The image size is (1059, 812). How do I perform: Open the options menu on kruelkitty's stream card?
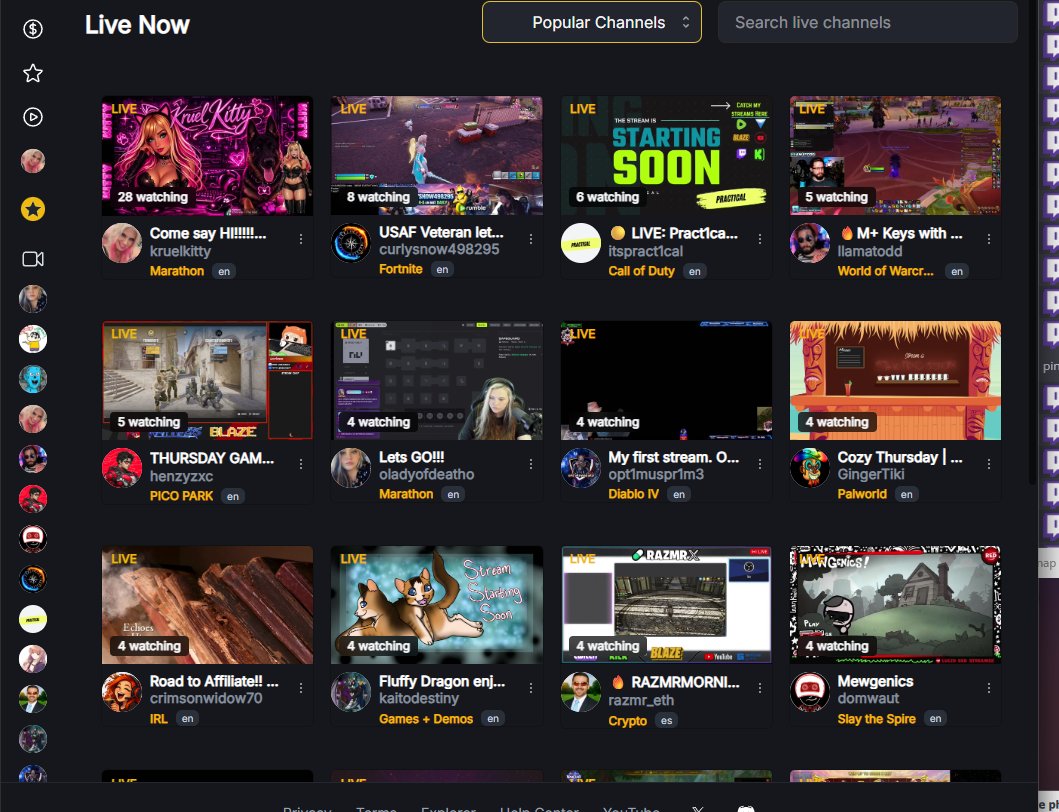(301, 239)
